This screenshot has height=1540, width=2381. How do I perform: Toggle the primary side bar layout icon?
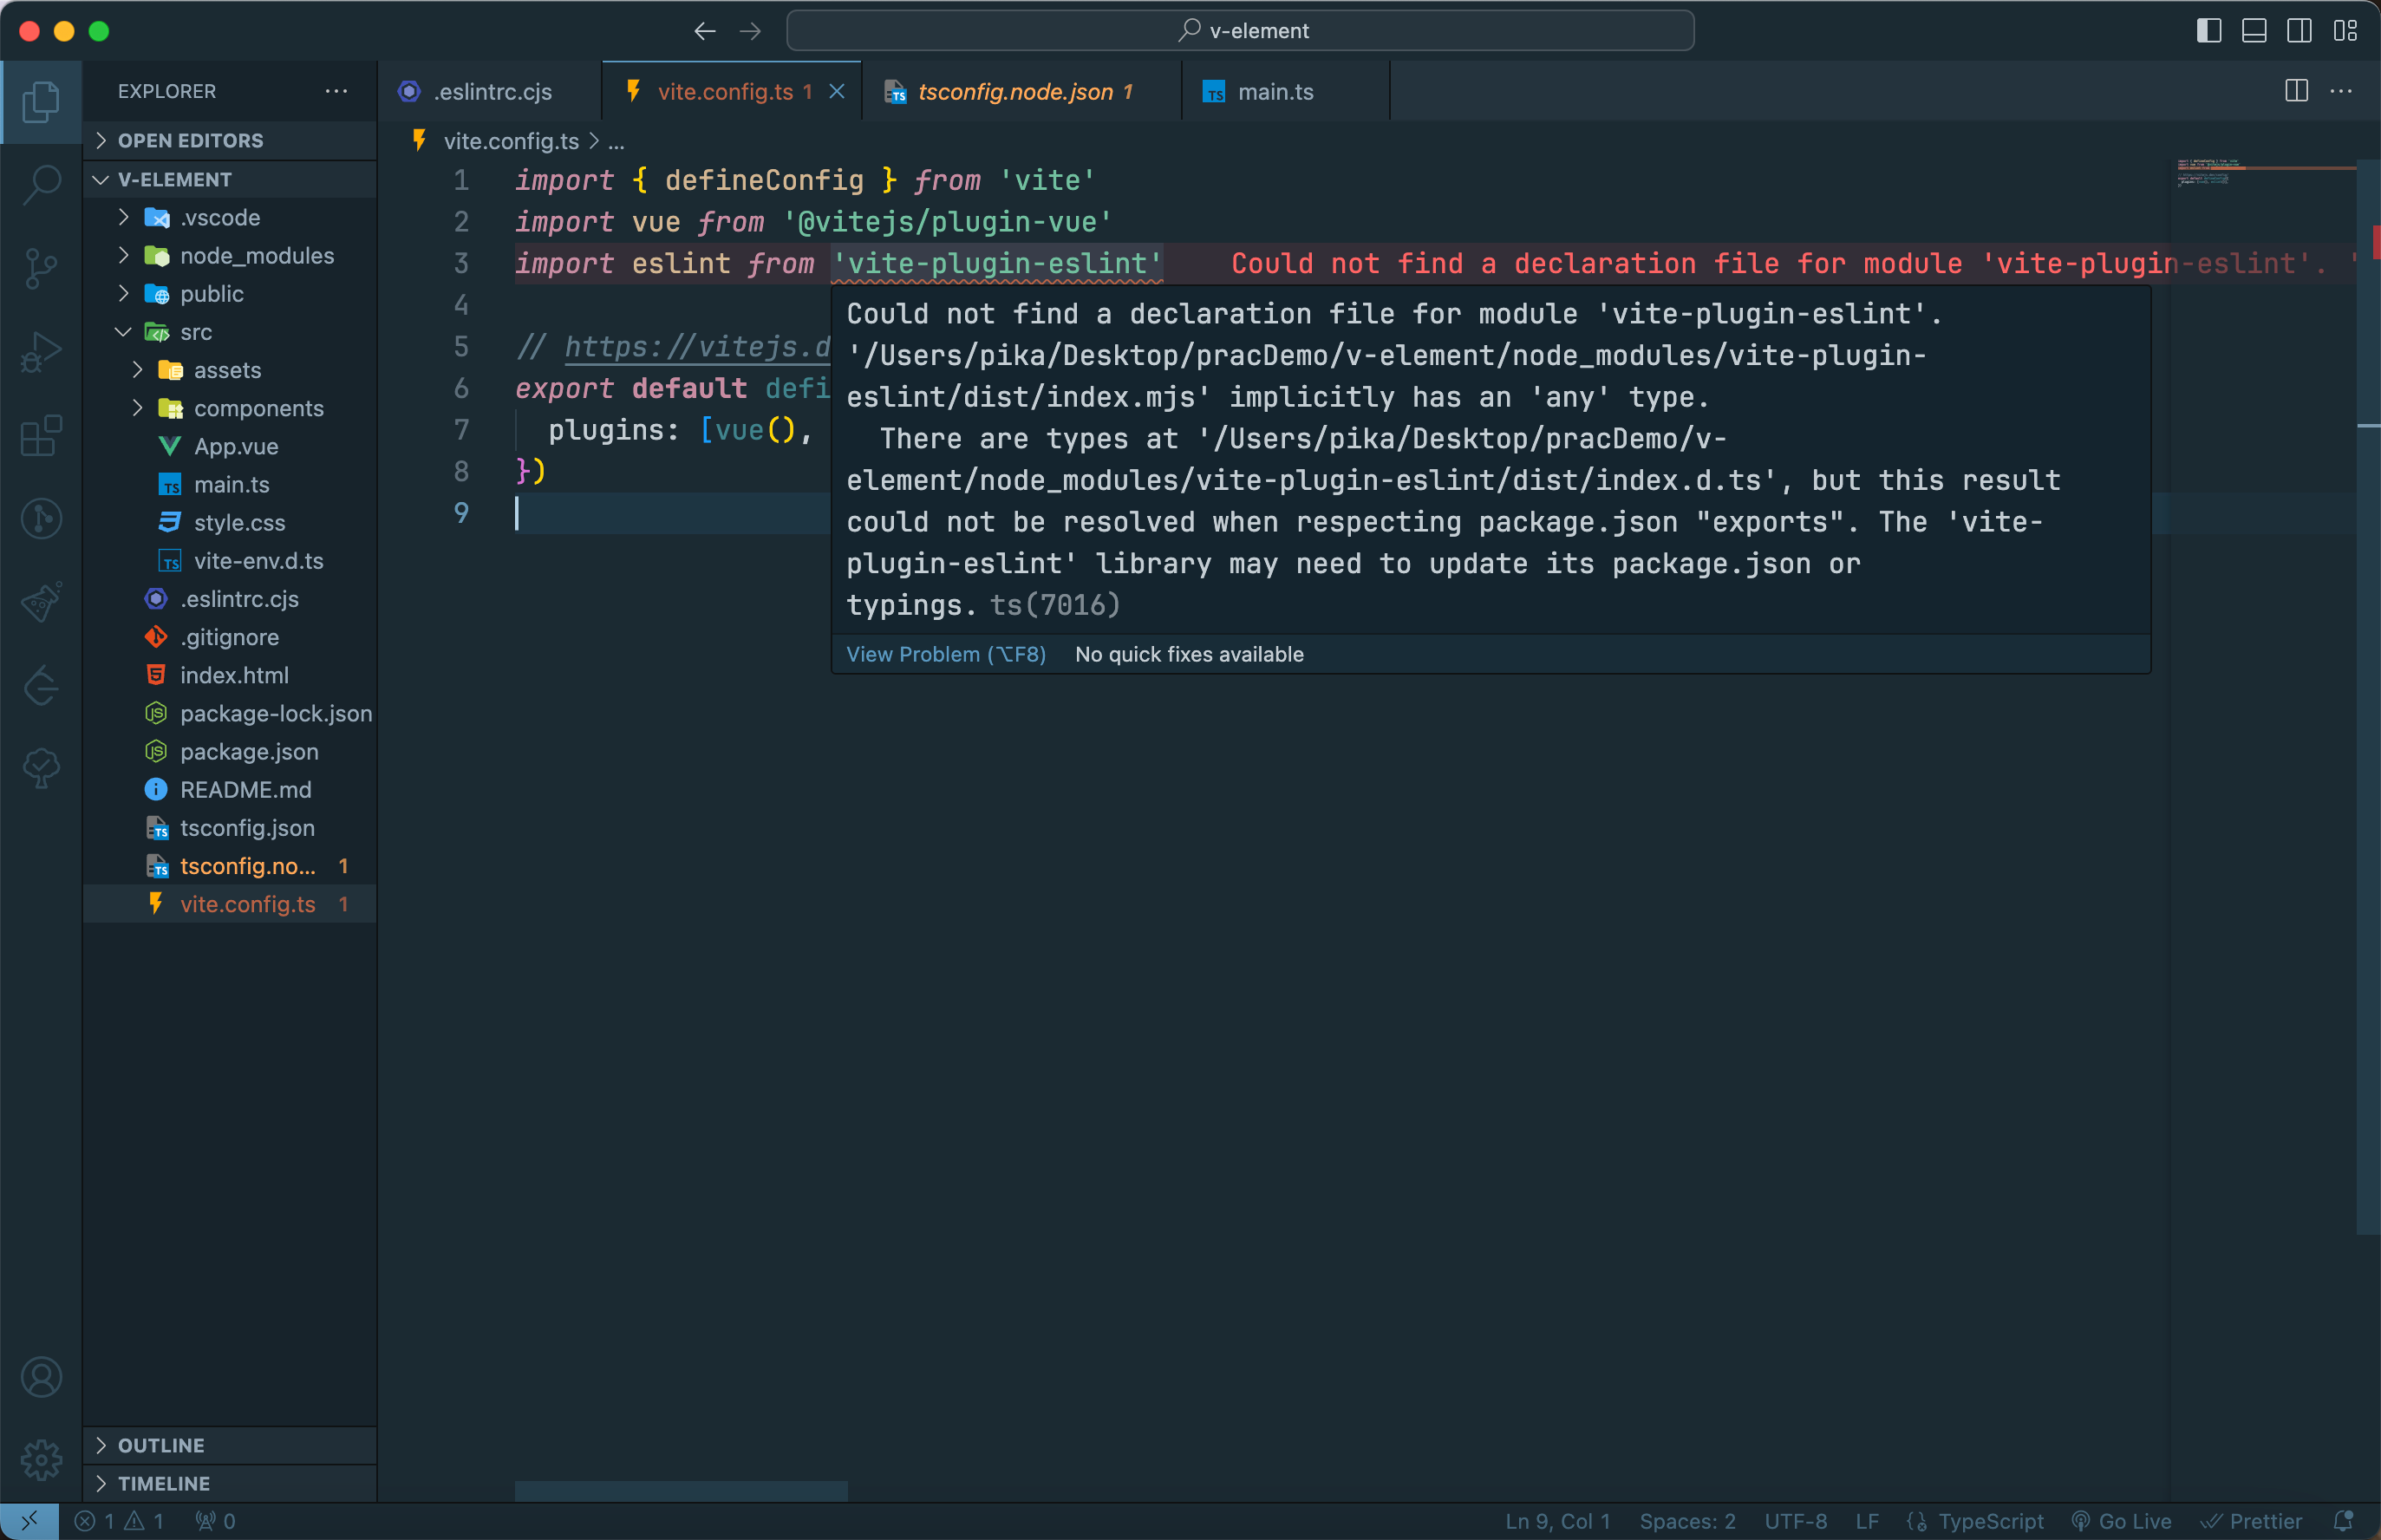pyautogui.click(x=2209, y=31)
